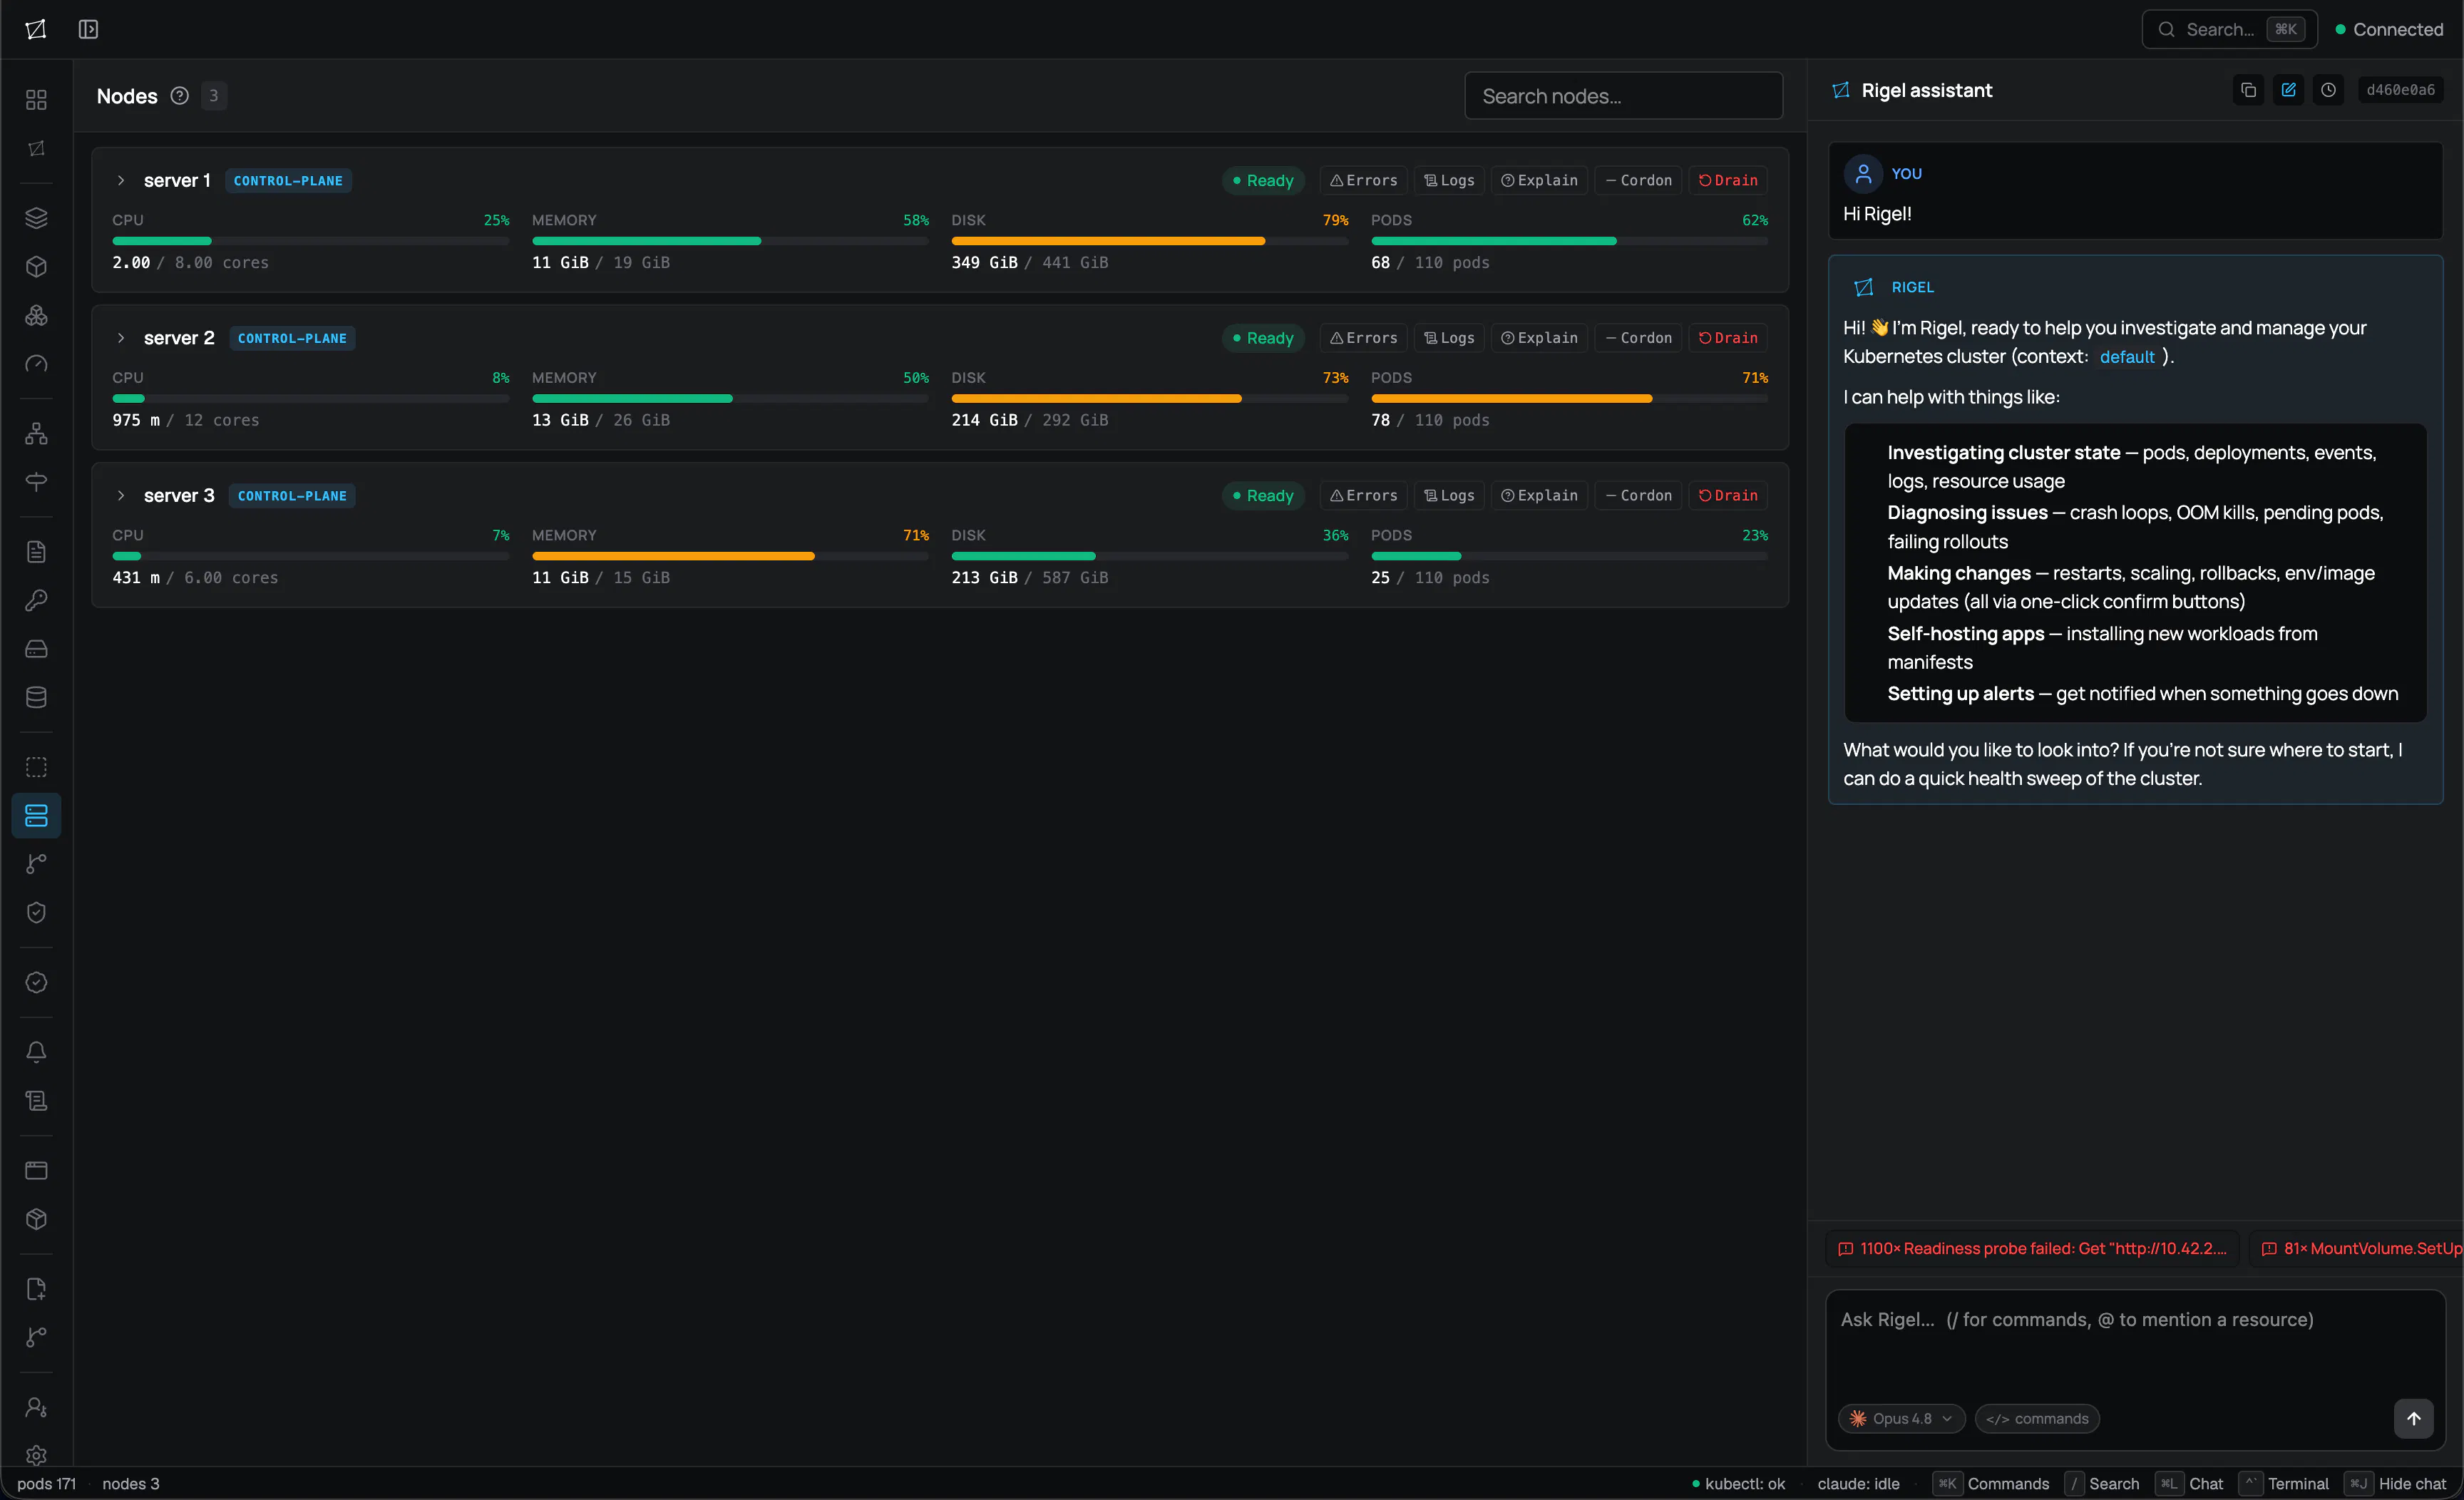This screenshot has width=2464, height=1500.
Task: Toggle the sidebar panel collapse icon
Action: [x=88, y=29]
